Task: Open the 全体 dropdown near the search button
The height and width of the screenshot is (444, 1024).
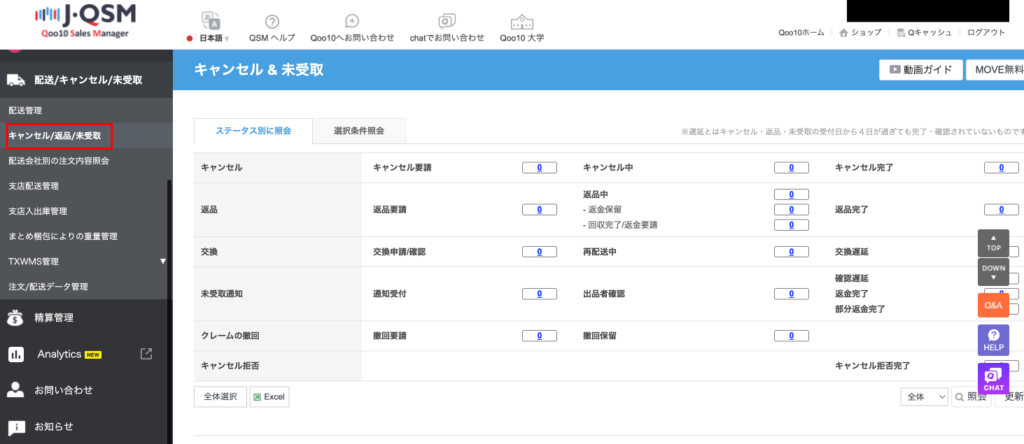Action: [924, 396]
